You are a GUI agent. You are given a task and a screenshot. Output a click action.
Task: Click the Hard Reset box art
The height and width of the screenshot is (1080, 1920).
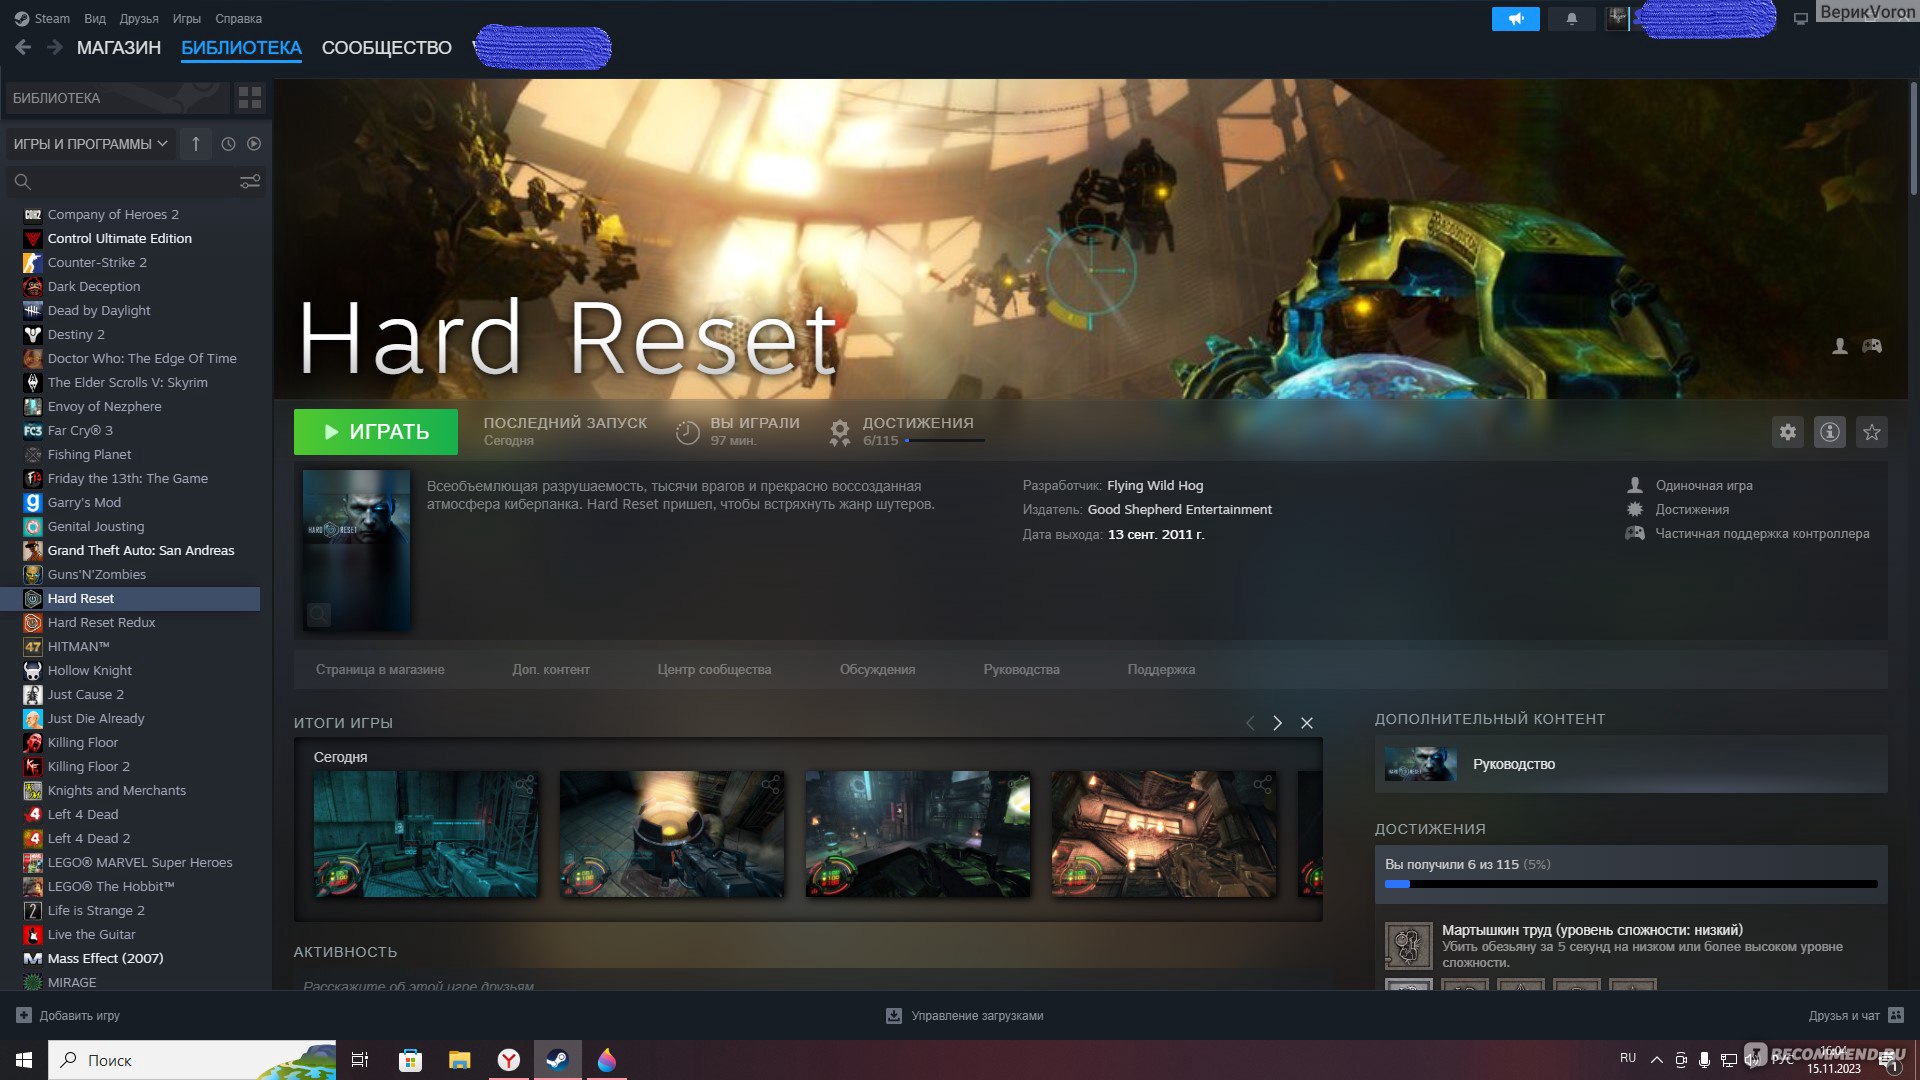pos(356,550)
